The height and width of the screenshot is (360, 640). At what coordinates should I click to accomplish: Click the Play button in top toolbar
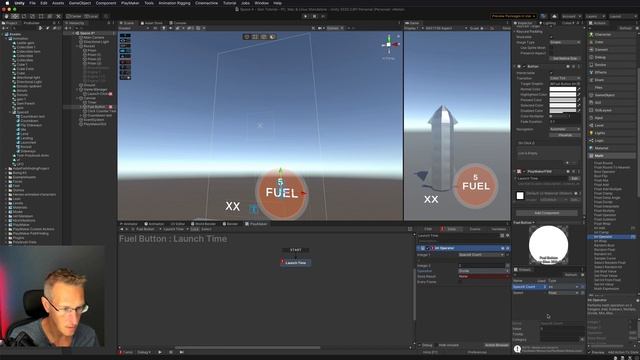pyautogui.click(x=305, y=16)
